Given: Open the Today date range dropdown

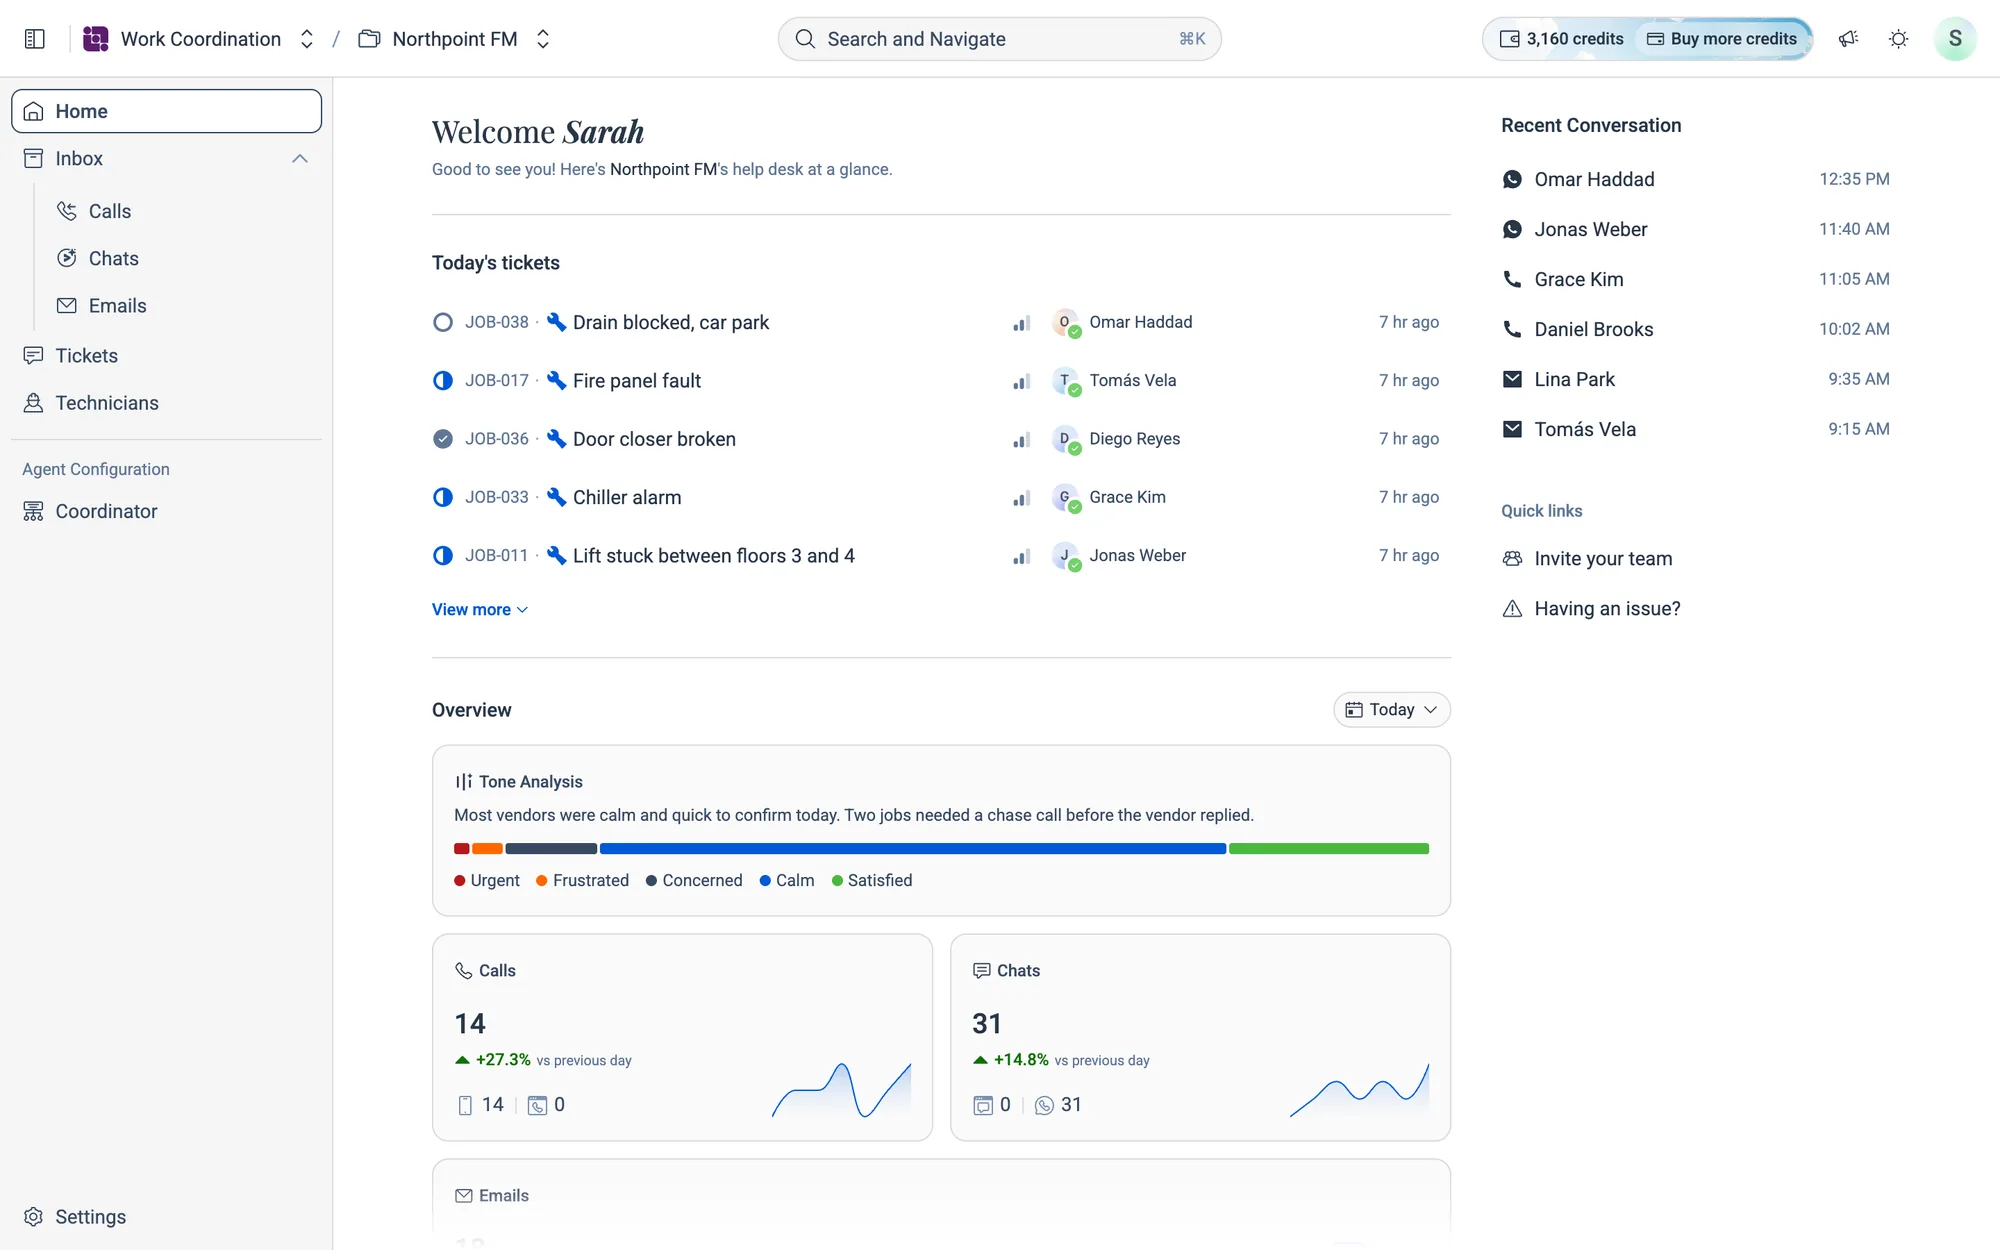Looking at the screenshot, I should click(1391, 709).
